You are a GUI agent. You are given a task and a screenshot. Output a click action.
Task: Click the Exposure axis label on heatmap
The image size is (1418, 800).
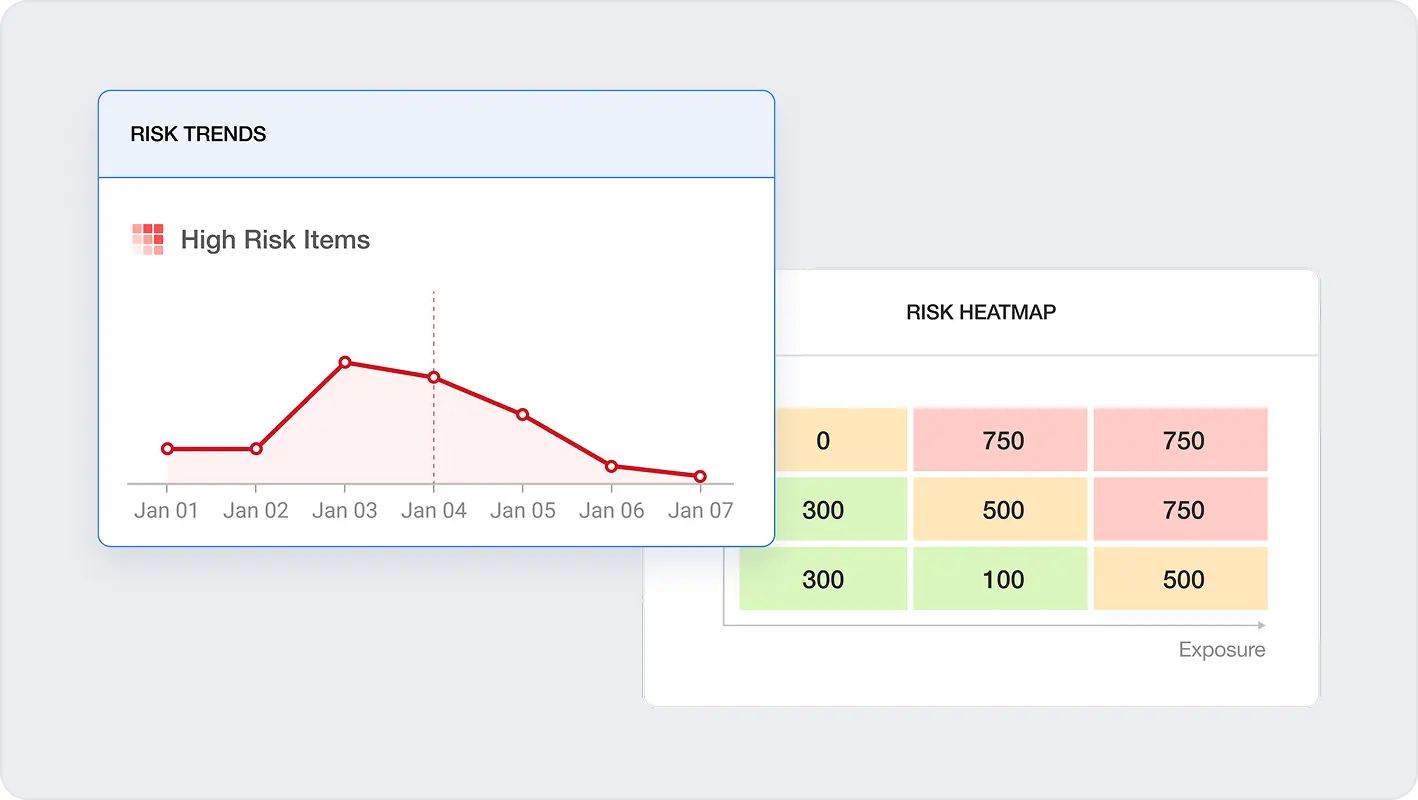pyautogui.click(x=1222, y=650)
